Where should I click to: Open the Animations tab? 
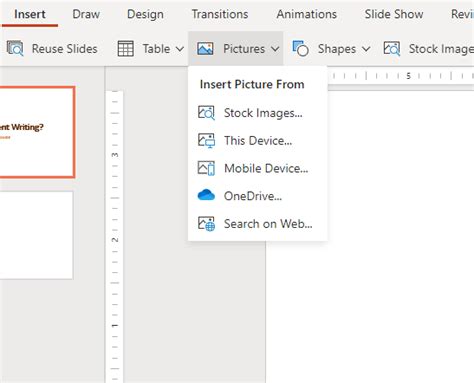coord(306,14)
